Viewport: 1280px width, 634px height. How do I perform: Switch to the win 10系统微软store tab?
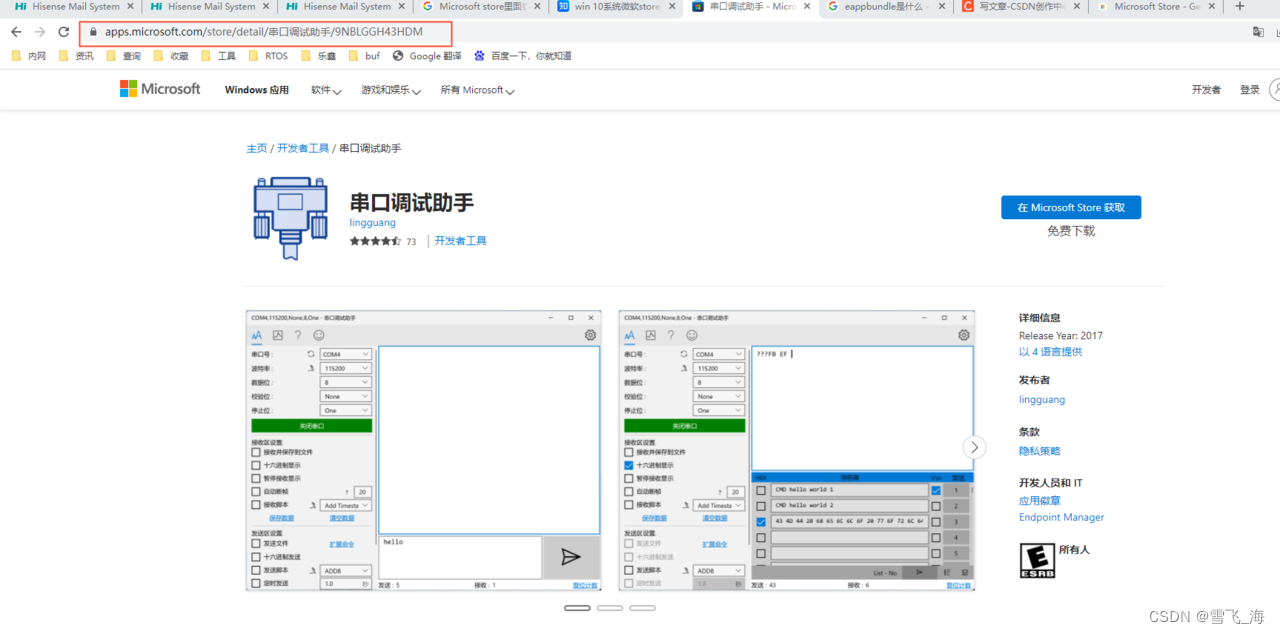[617, 6]
